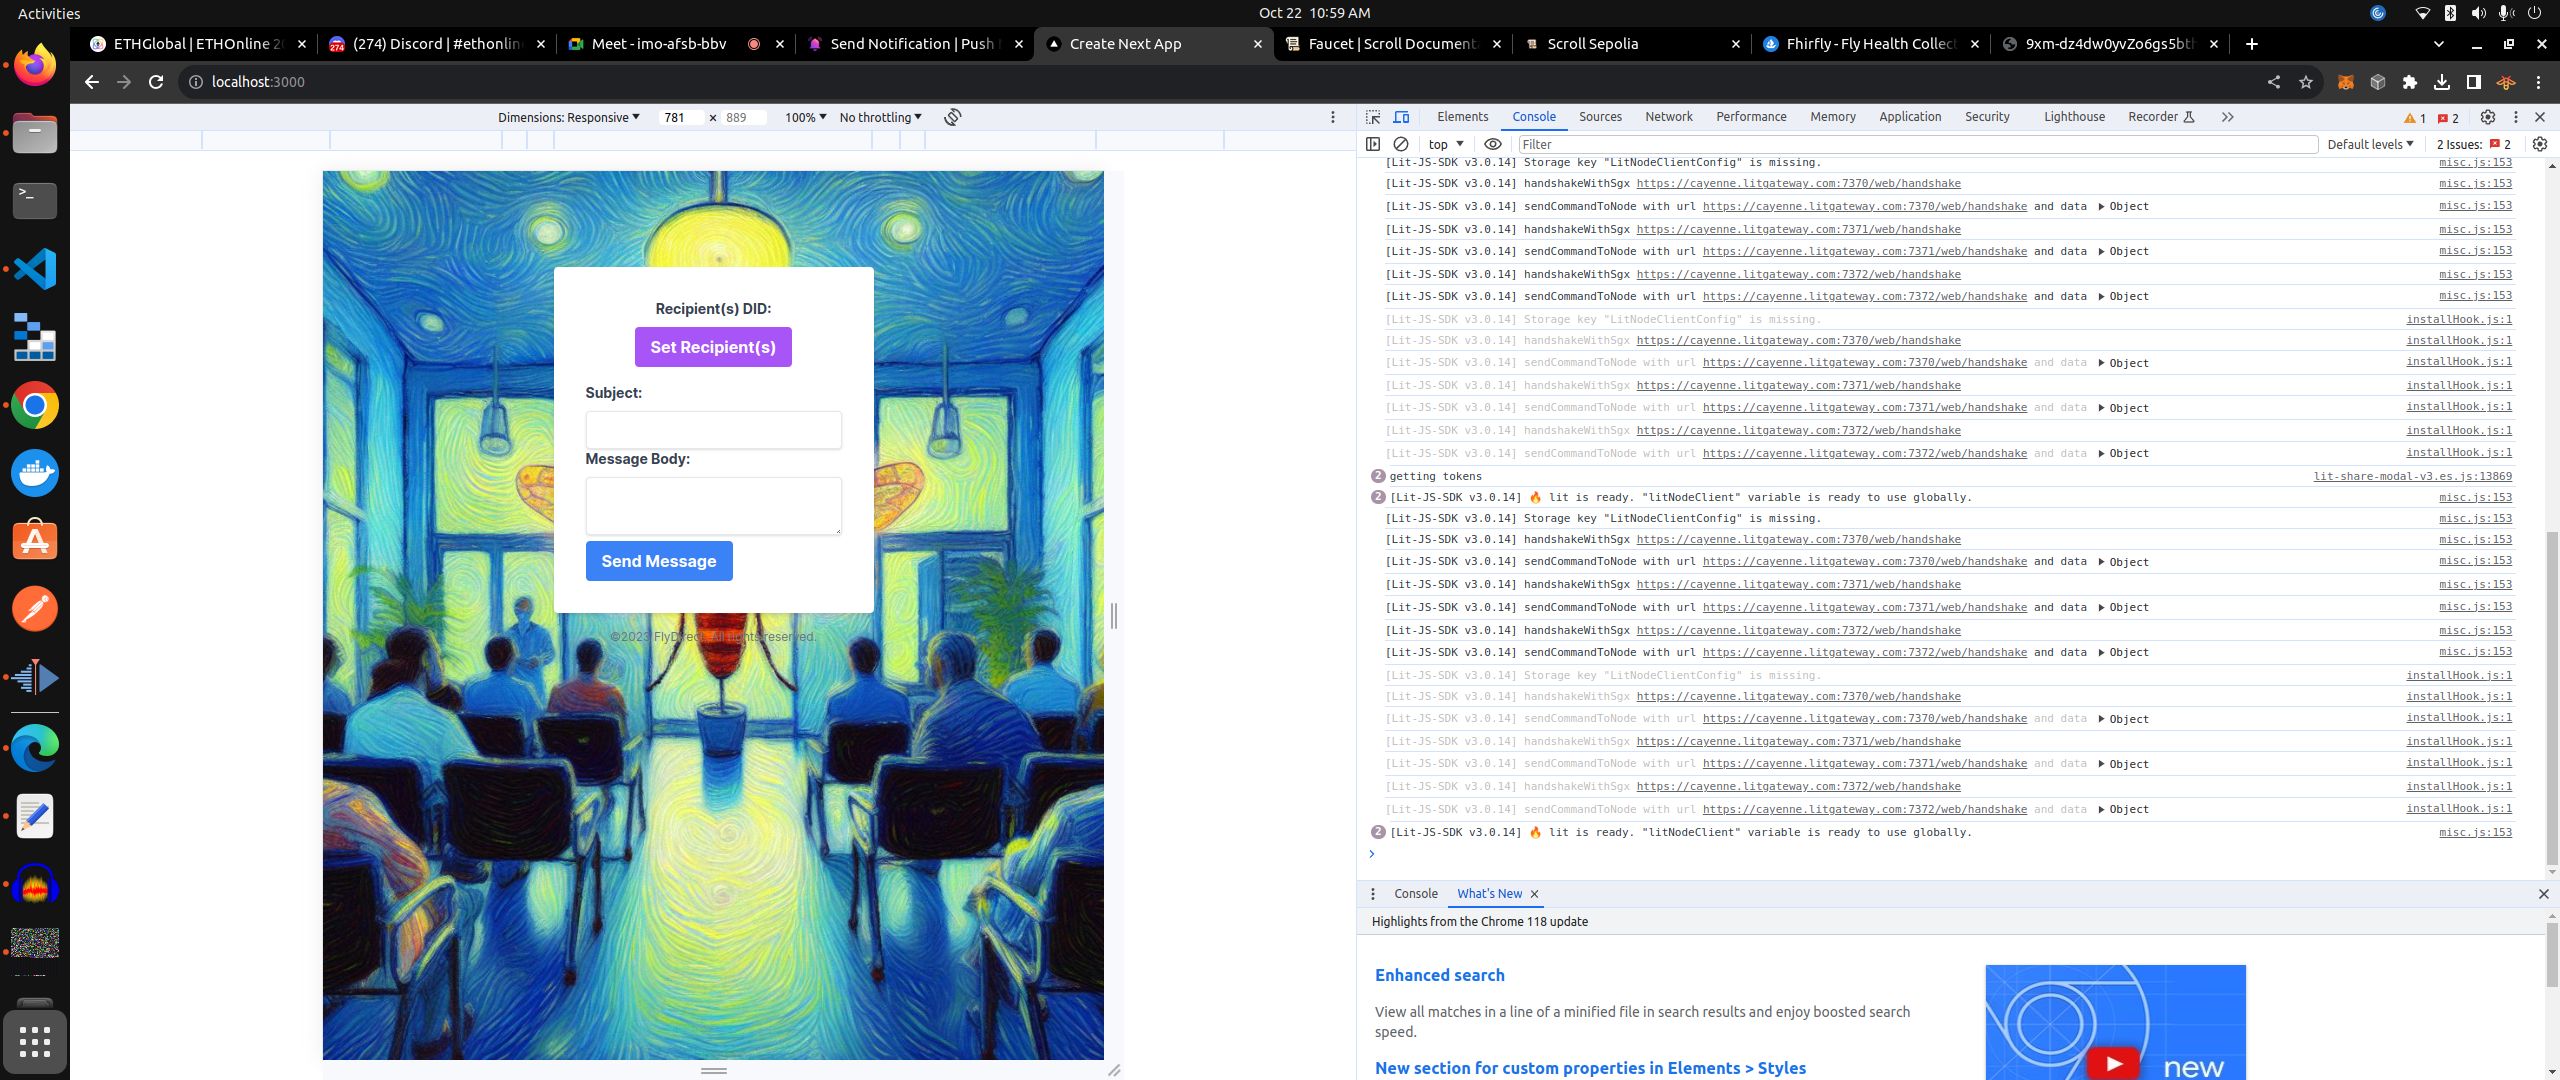Click the browser side panel icon
Image resolution: width=2560 pixels, height=1080 pixels.
[x=2473, y=82]
